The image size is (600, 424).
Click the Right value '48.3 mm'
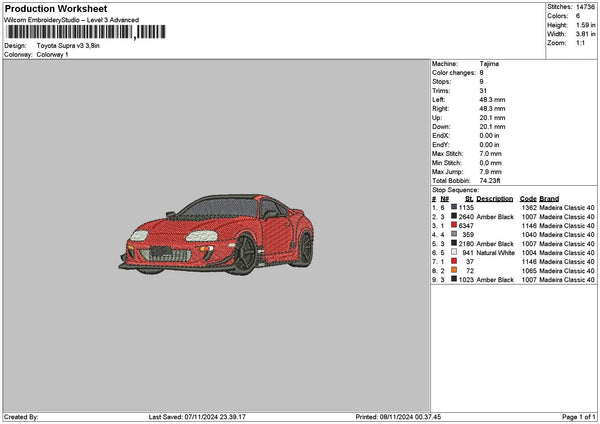[x=492, y=109]
